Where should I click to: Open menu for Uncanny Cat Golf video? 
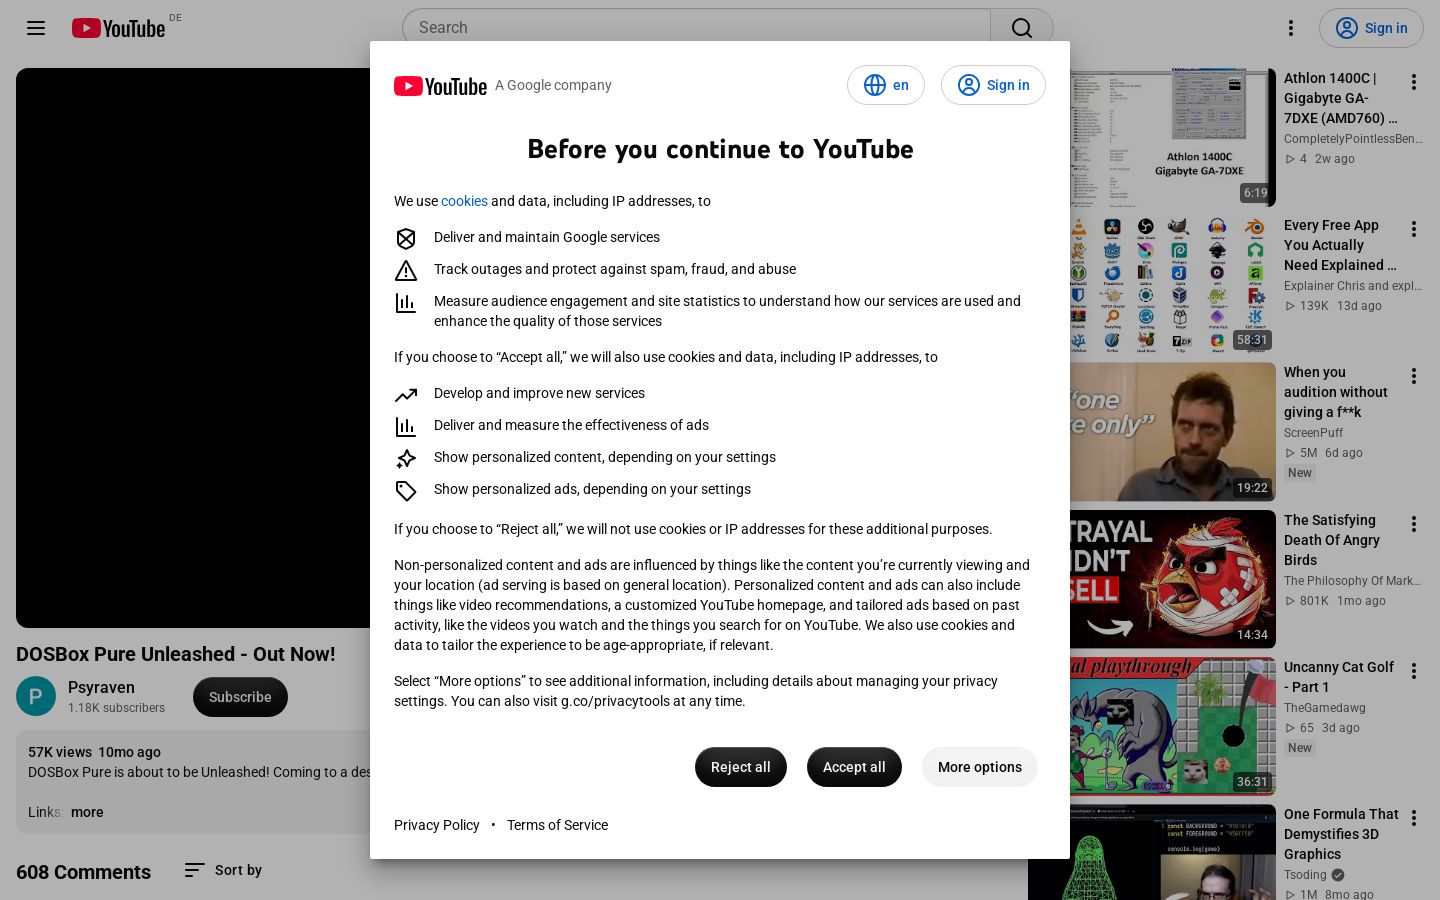1414,671
